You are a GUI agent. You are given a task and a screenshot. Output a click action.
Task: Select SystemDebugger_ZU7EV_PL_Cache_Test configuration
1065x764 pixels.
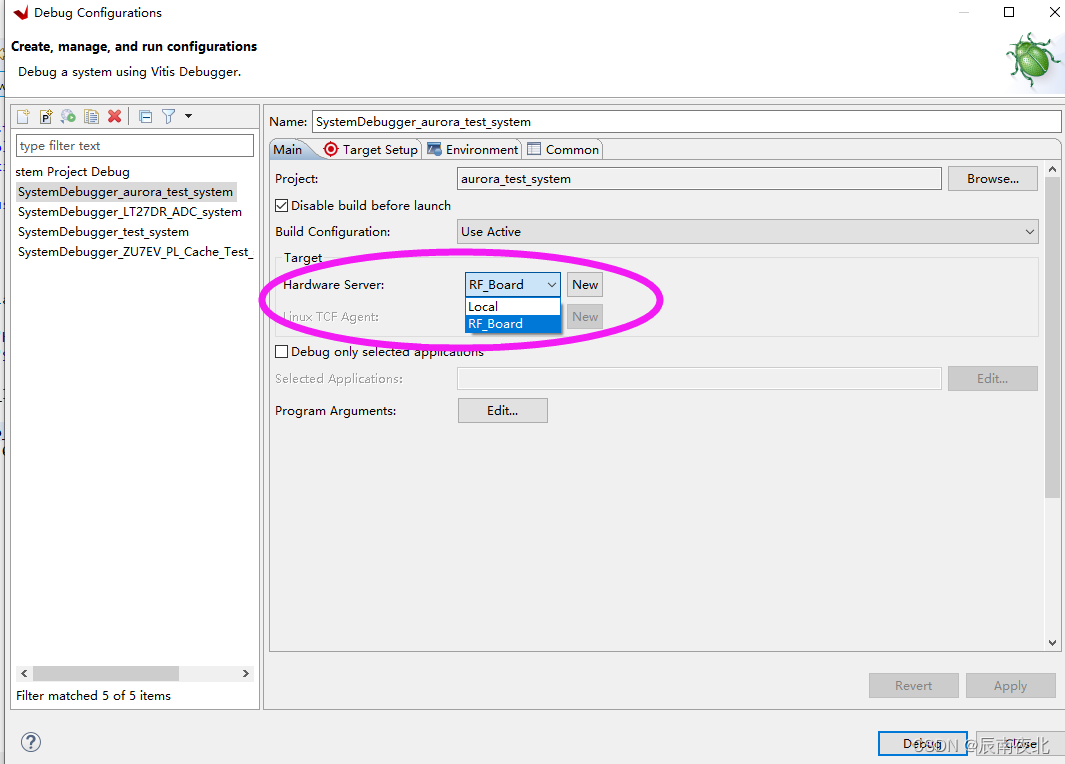click(x=134, y=251)
